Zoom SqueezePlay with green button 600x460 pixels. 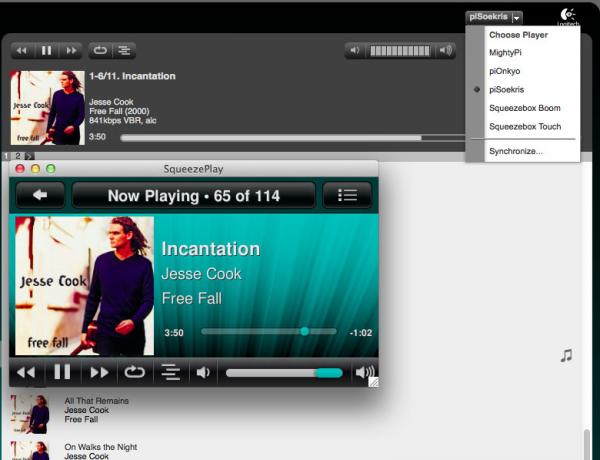[x=51, y=168]
